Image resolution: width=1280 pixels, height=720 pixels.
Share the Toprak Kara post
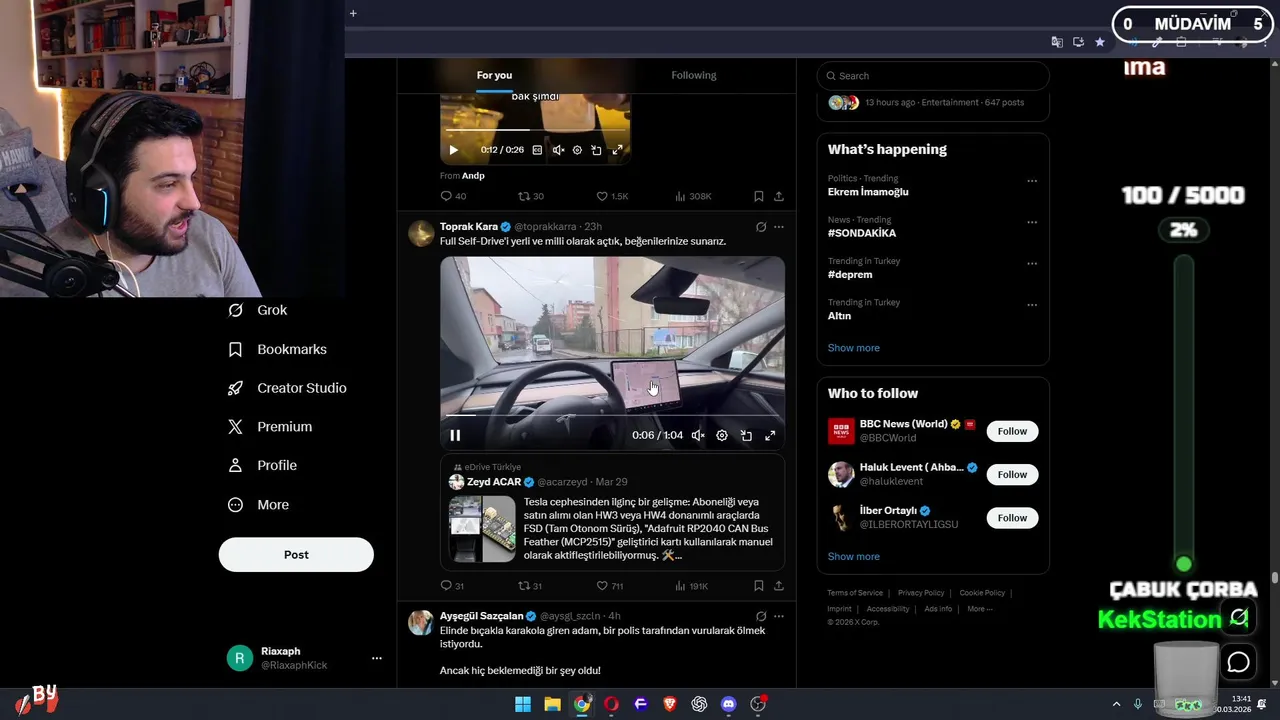[779, 586]
